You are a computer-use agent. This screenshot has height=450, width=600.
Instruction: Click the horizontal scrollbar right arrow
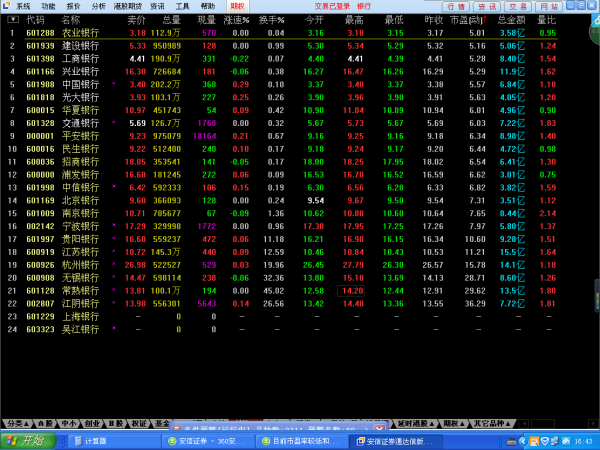(x=593, y=423)
